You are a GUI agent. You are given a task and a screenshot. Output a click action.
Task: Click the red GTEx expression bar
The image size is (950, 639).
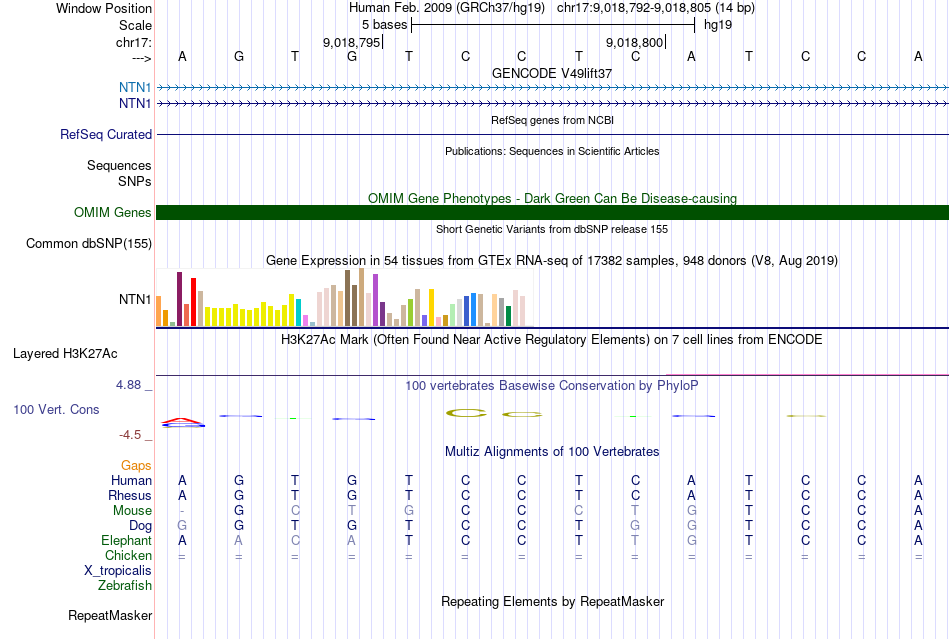click(193, 302)
